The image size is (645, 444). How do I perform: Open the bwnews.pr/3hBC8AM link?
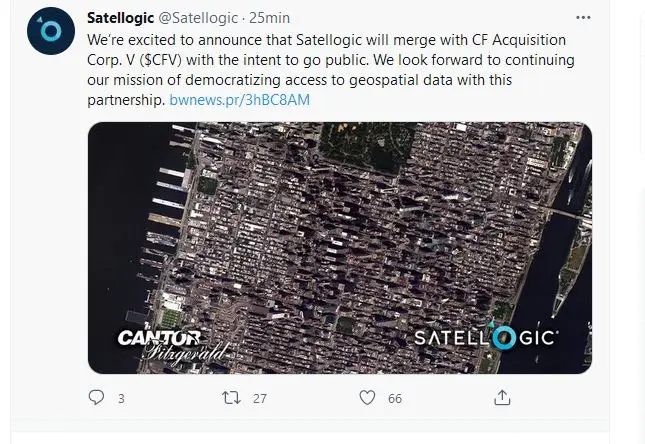coord(239,100)
